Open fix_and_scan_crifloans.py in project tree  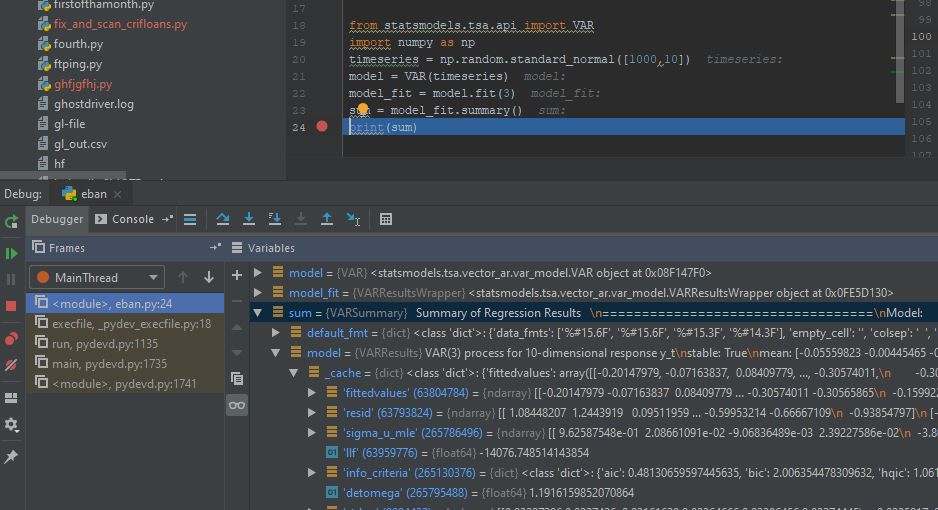[x=120, y=24]
